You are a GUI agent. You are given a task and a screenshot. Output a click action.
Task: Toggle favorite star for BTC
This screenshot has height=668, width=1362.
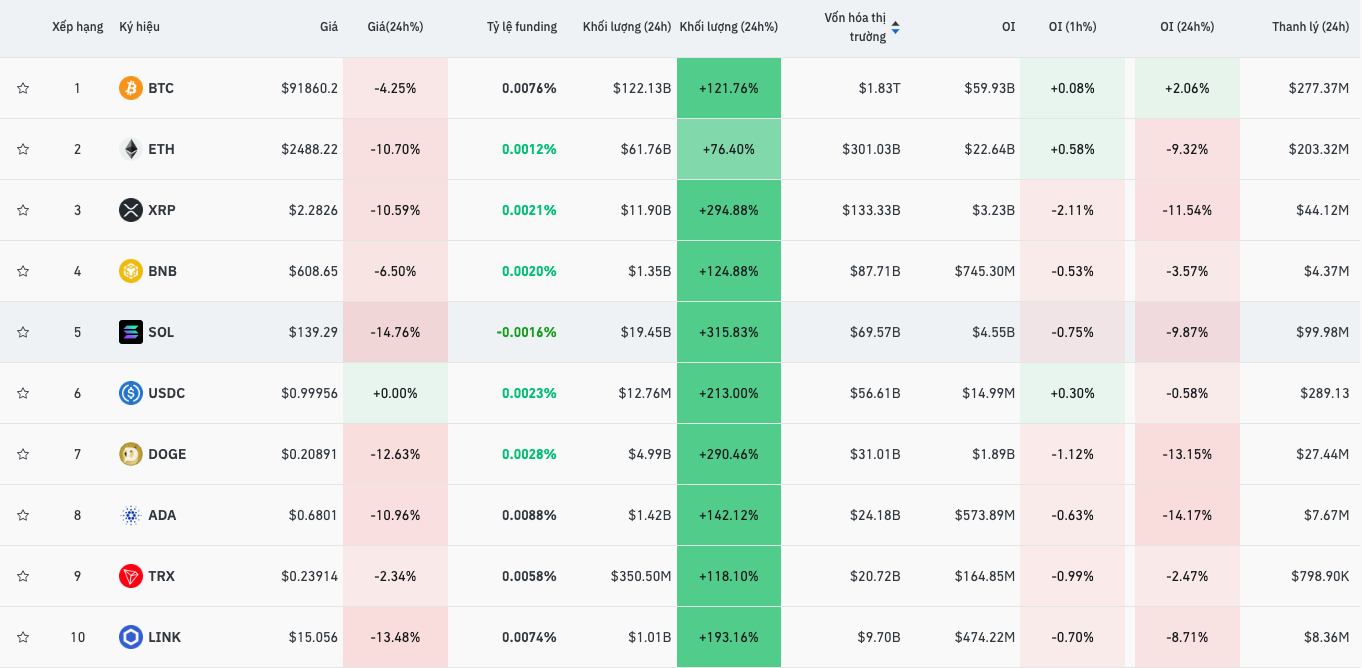click(x=23, y=88)
